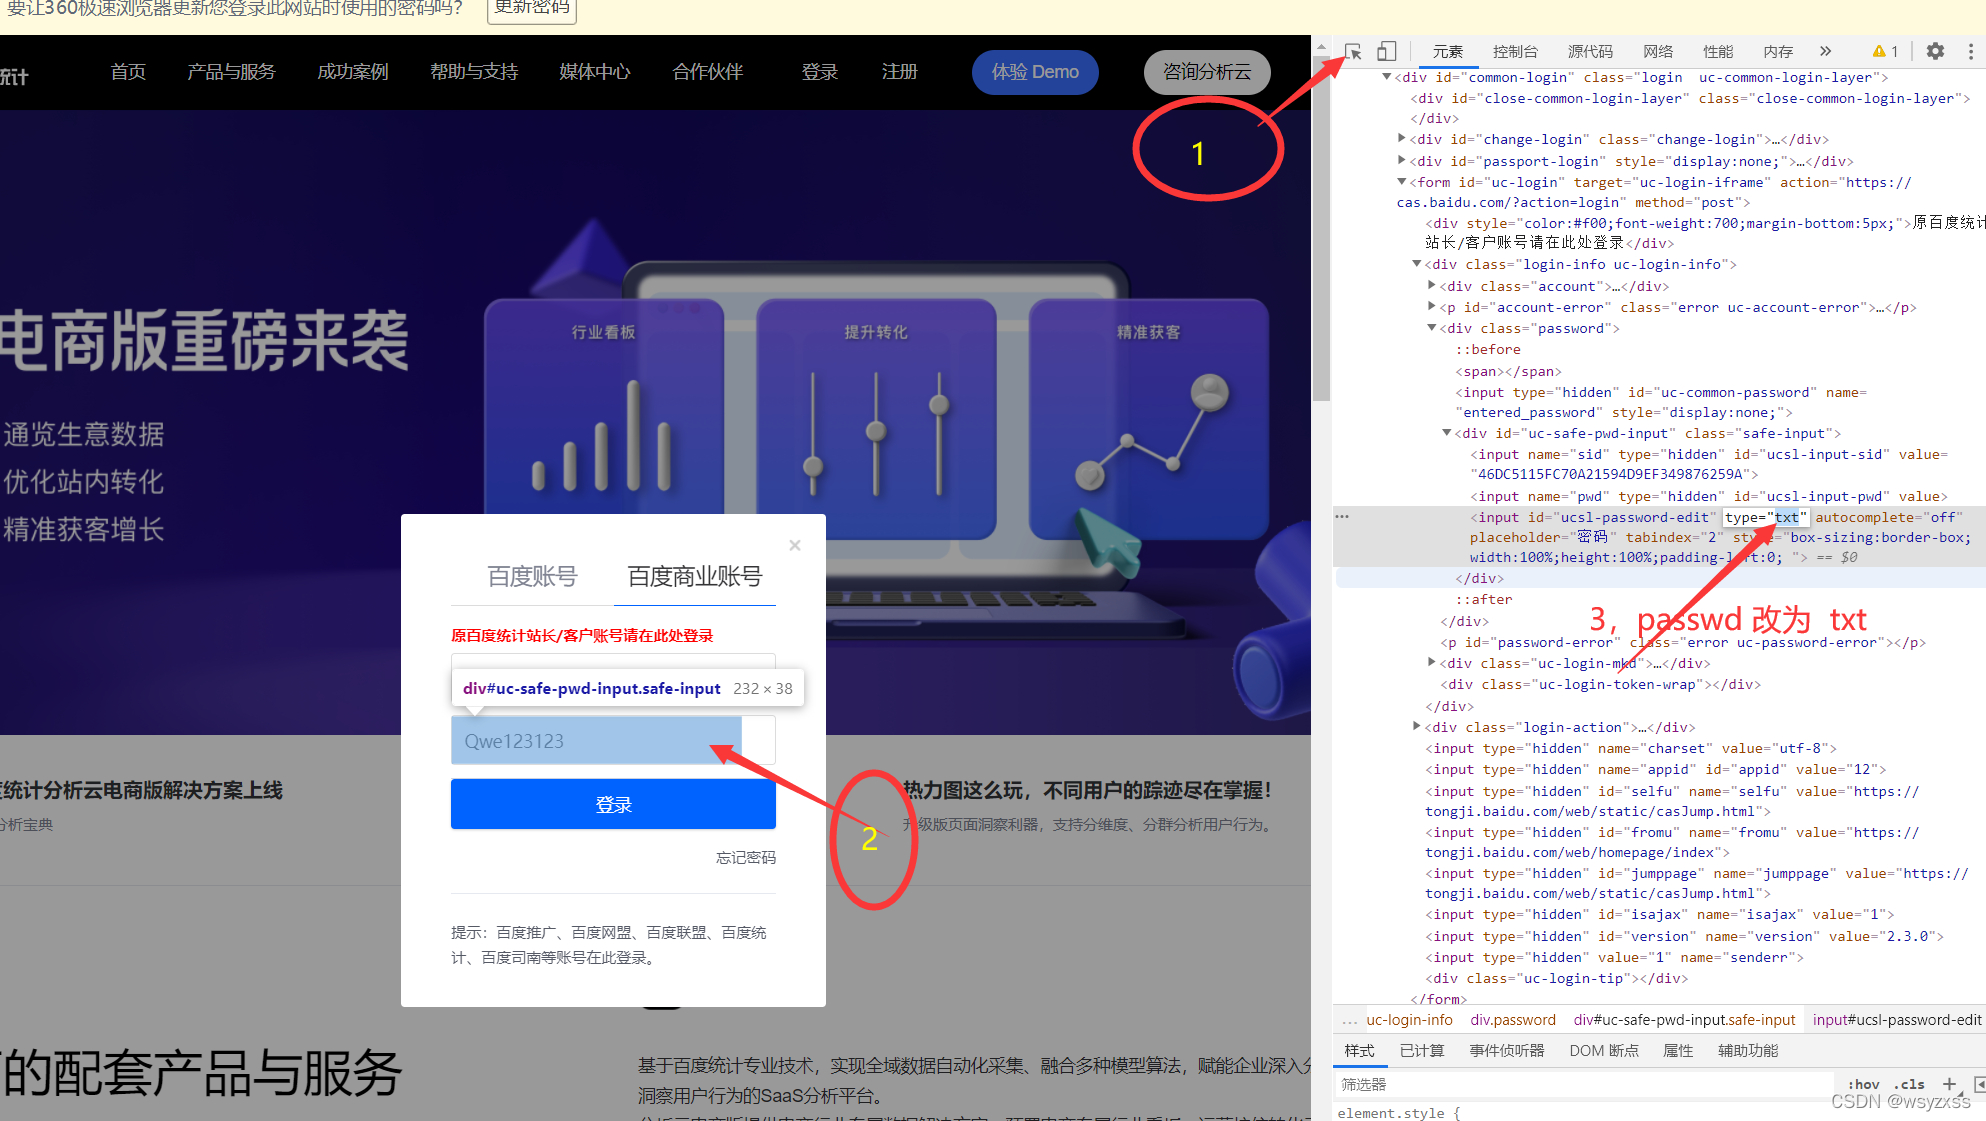Close the login dialog with X
This screenshot has width=1986, height=1121.
[x=795, y=545]
